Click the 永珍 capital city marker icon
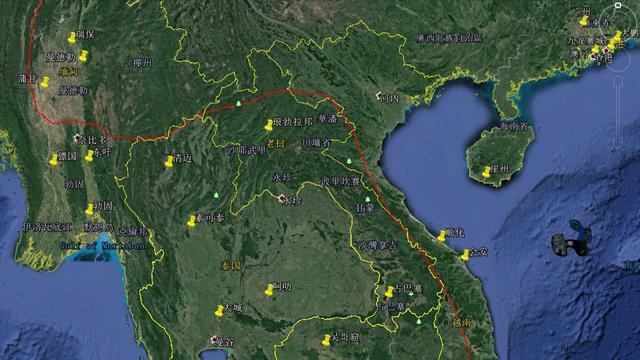 281,199
